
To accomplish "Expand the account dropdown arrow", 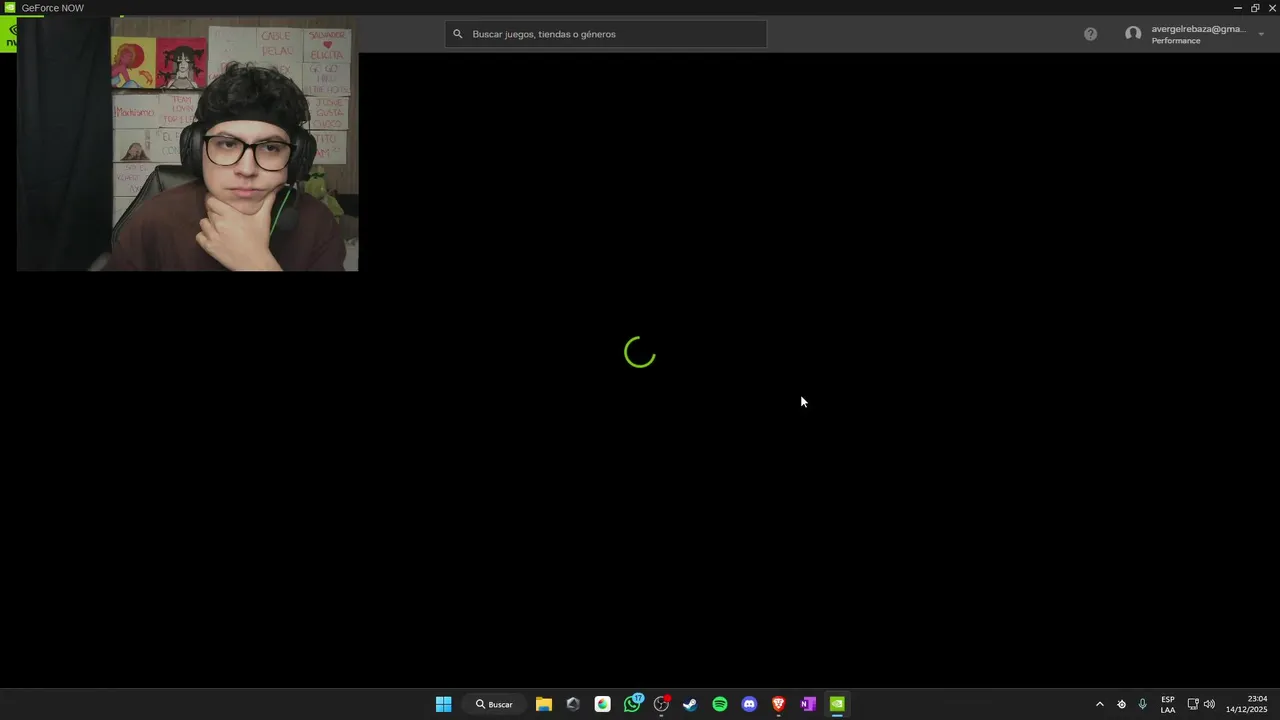I will [1261, 34].
